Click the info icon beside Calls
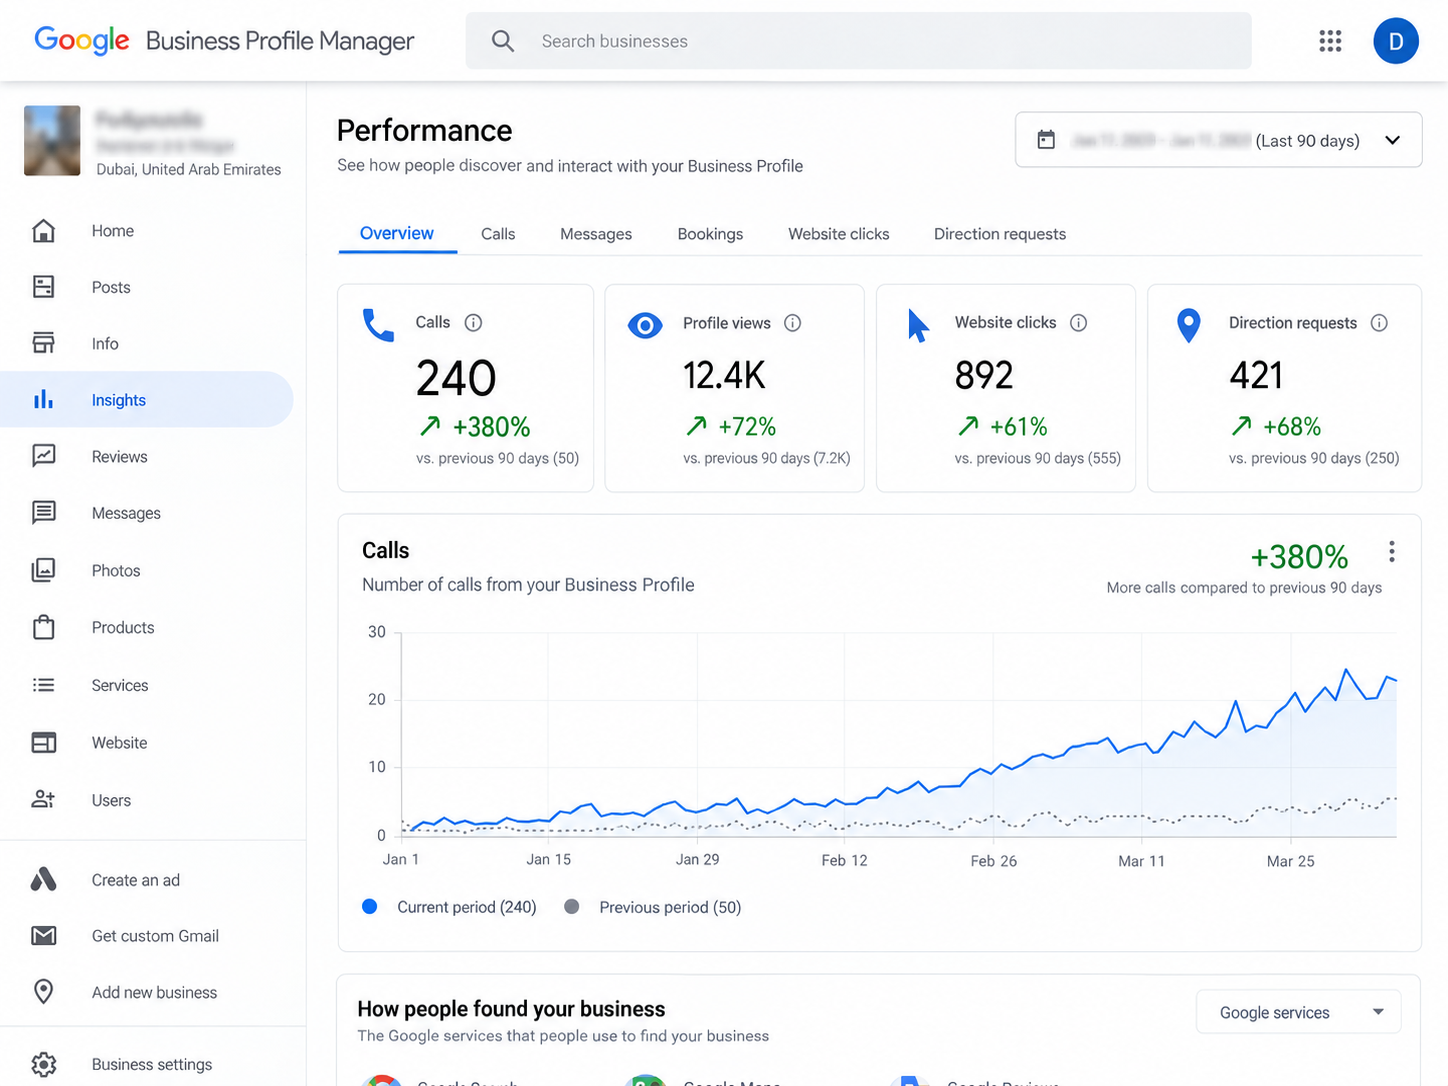 [x=474, y=322]
